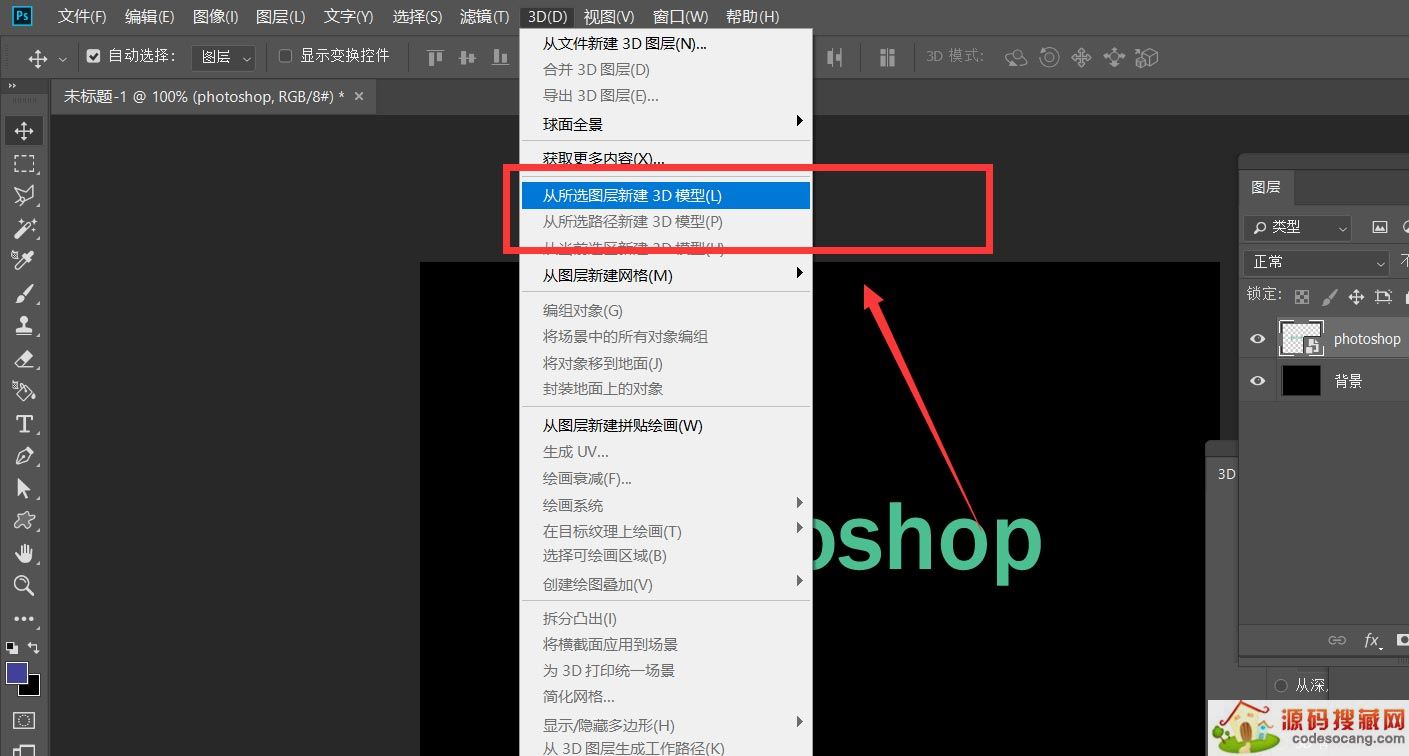Select the Rectangular Marquee tool

point(24,163)
